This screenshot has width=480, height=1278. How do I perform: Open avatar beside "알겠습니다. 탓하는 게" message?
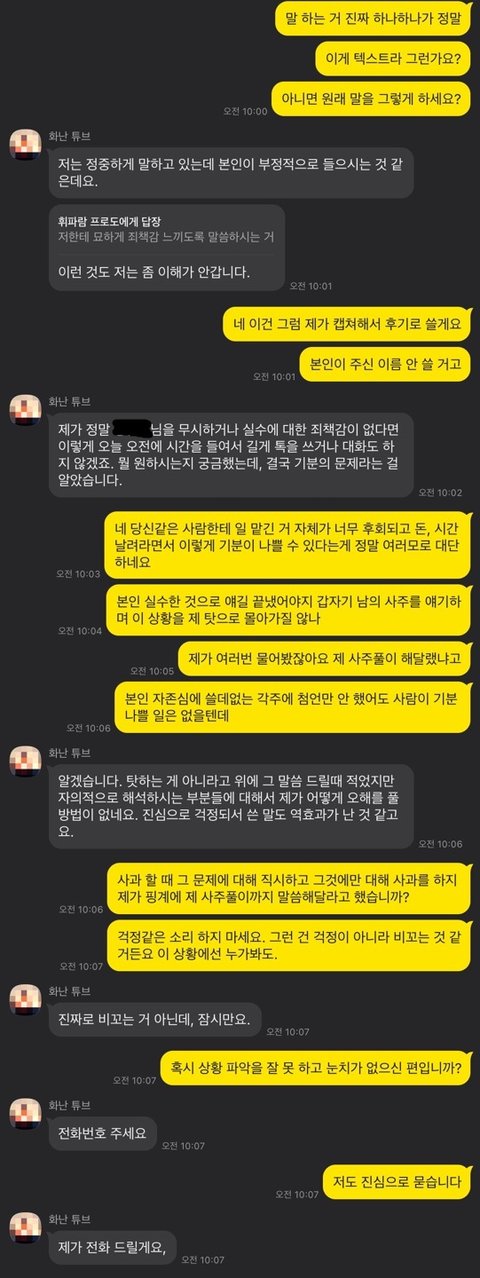24,764
